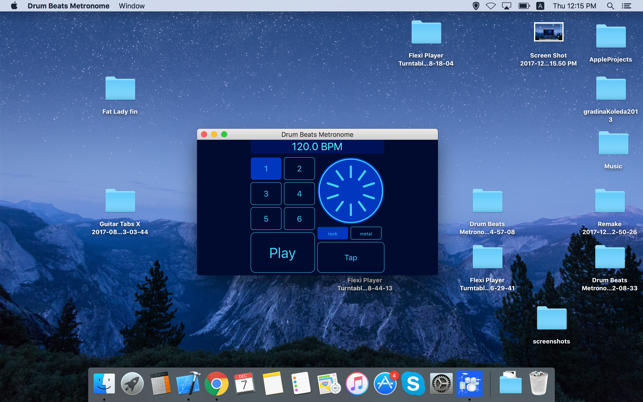Minimize the Drum Beats Metronome window

click(214, 135)
